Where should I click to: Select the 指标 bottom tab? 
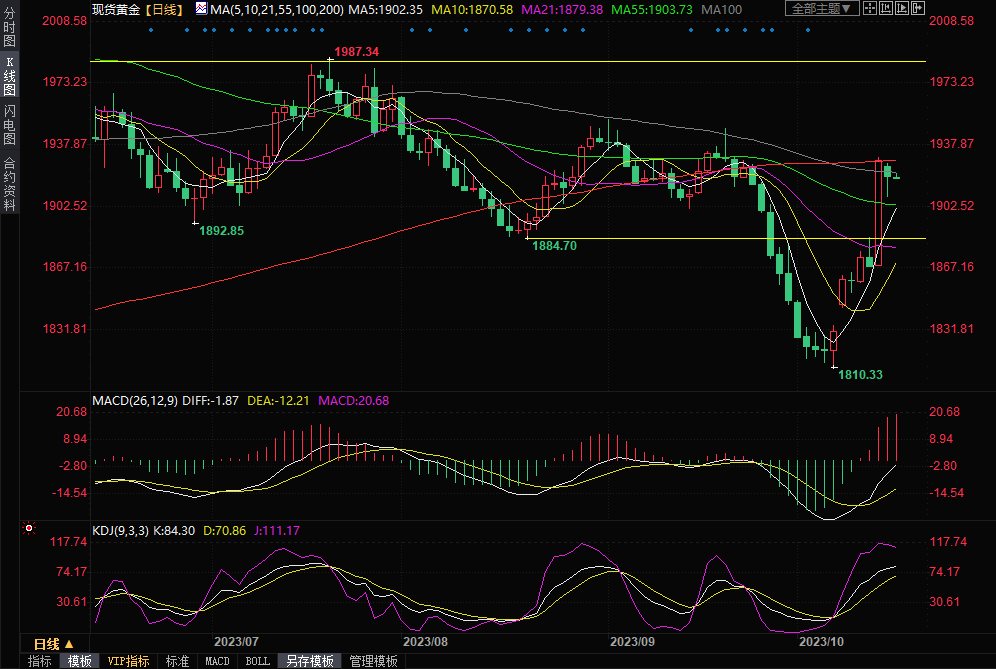(39, 661)
